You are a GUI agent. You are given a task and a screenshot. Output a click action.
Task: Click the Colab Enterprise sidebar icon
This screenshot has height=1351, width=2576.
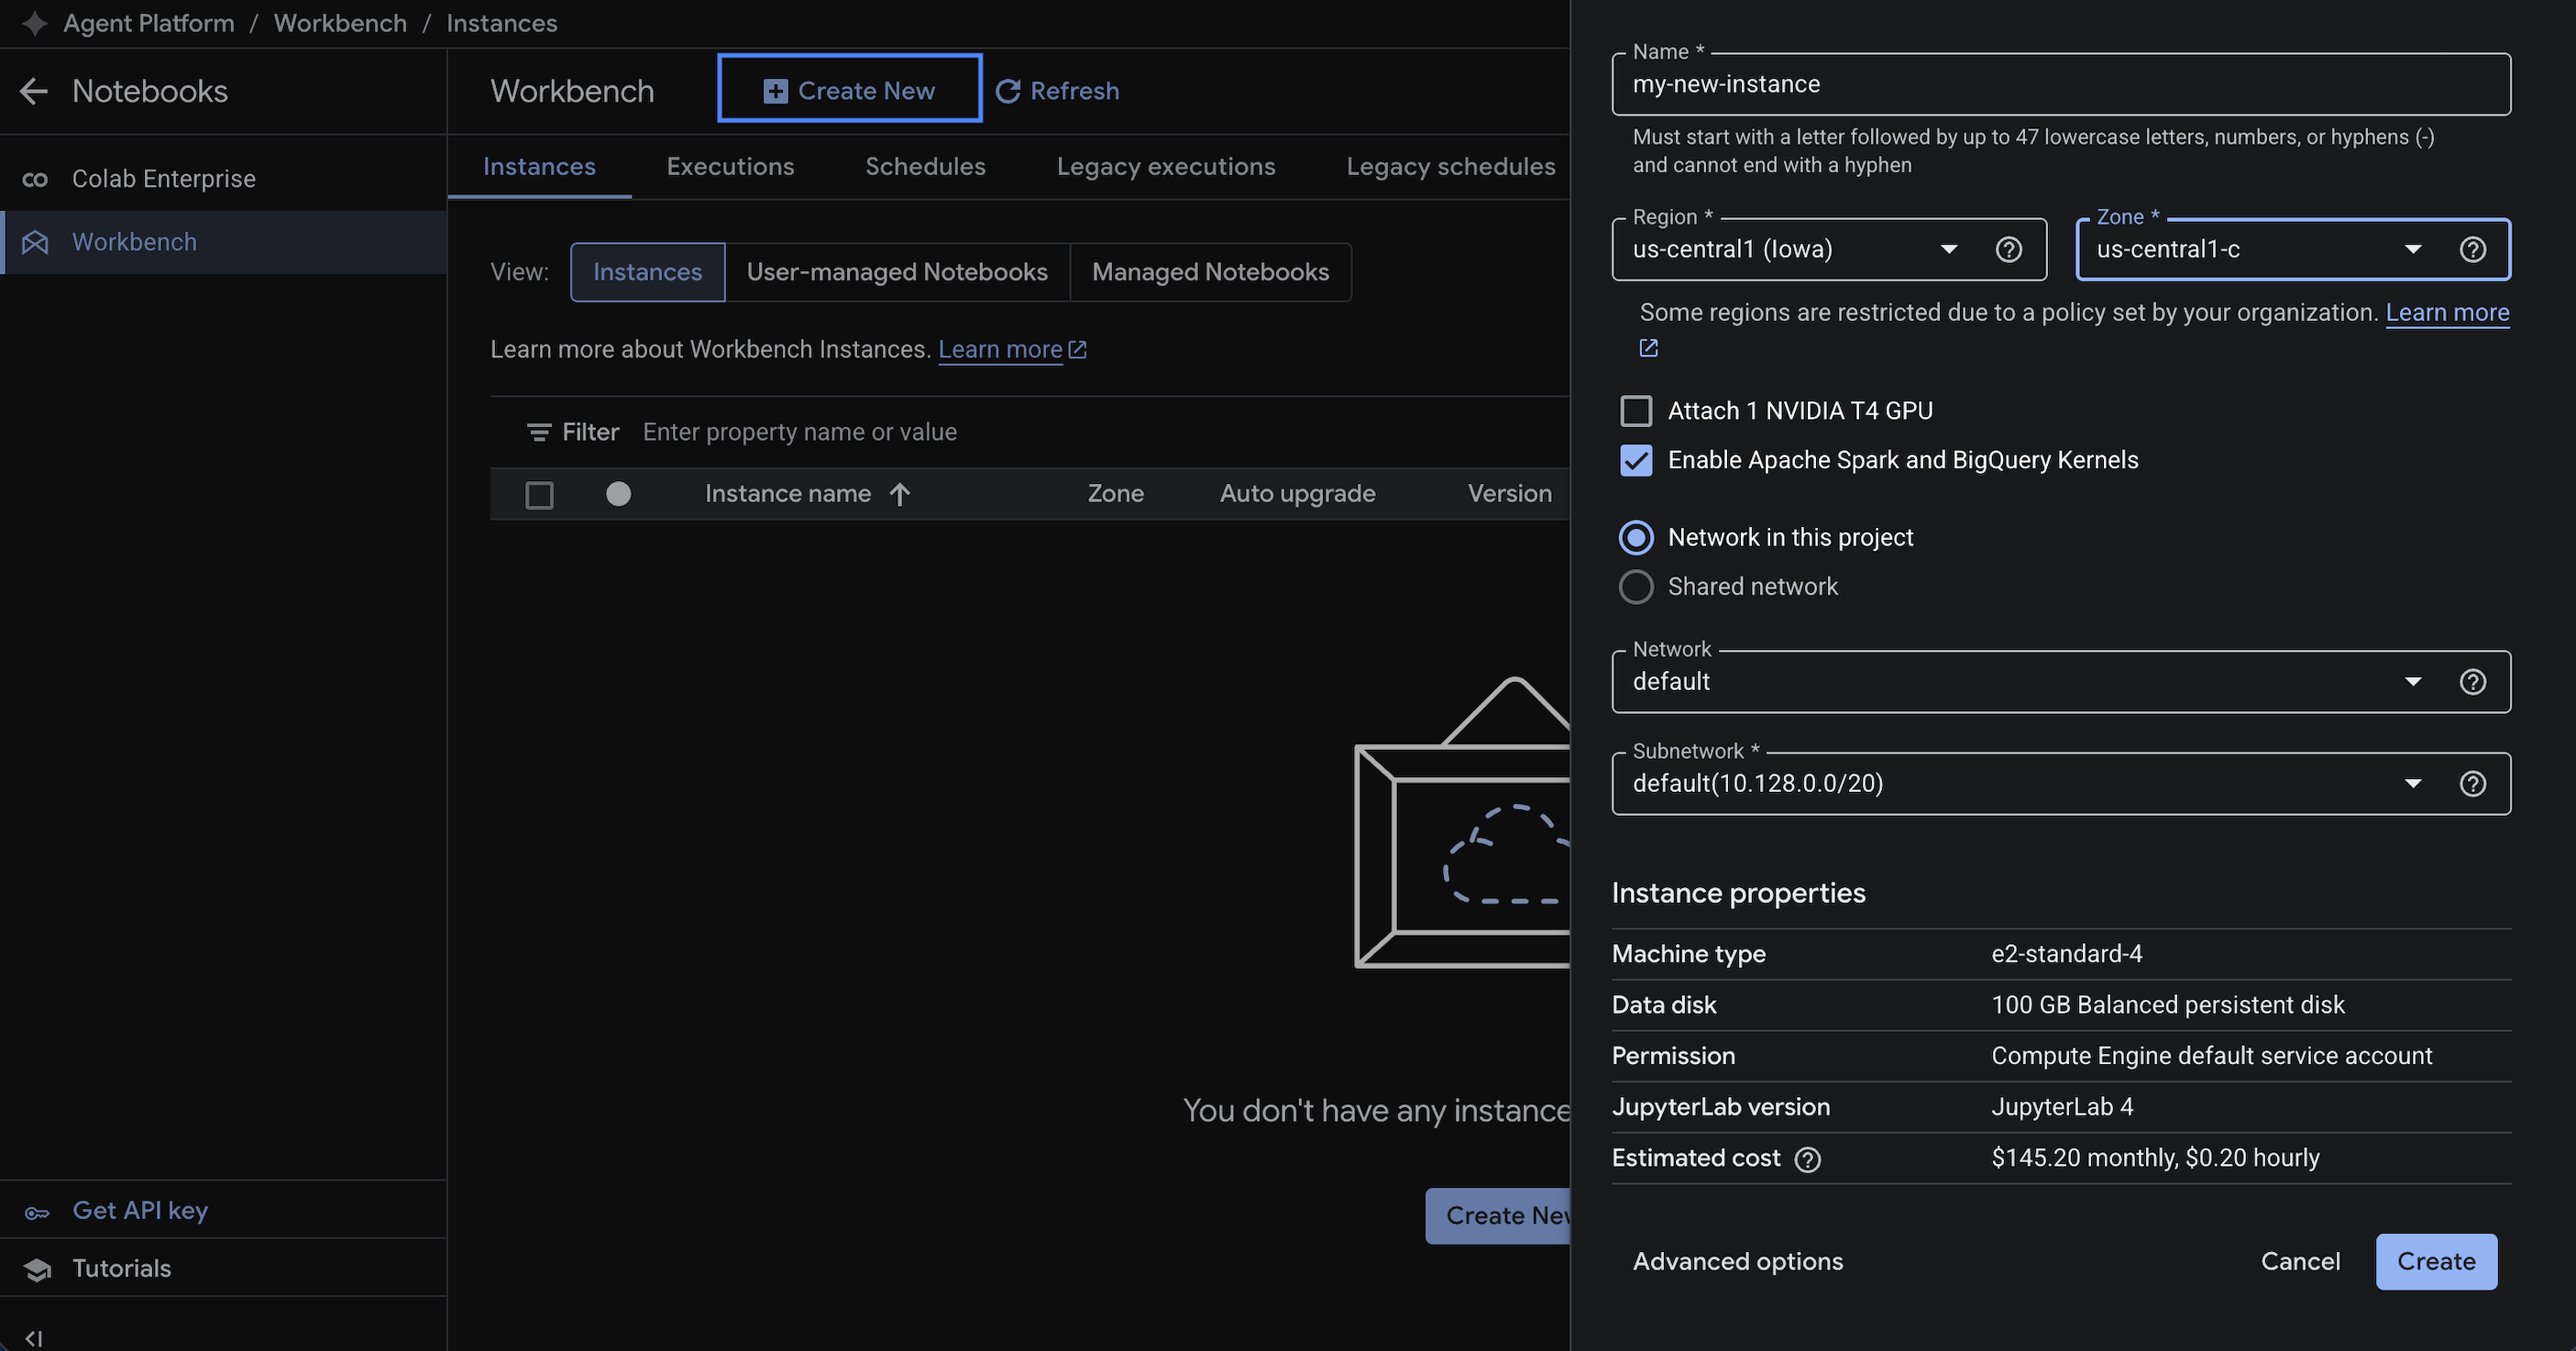(x=35, y=179)
